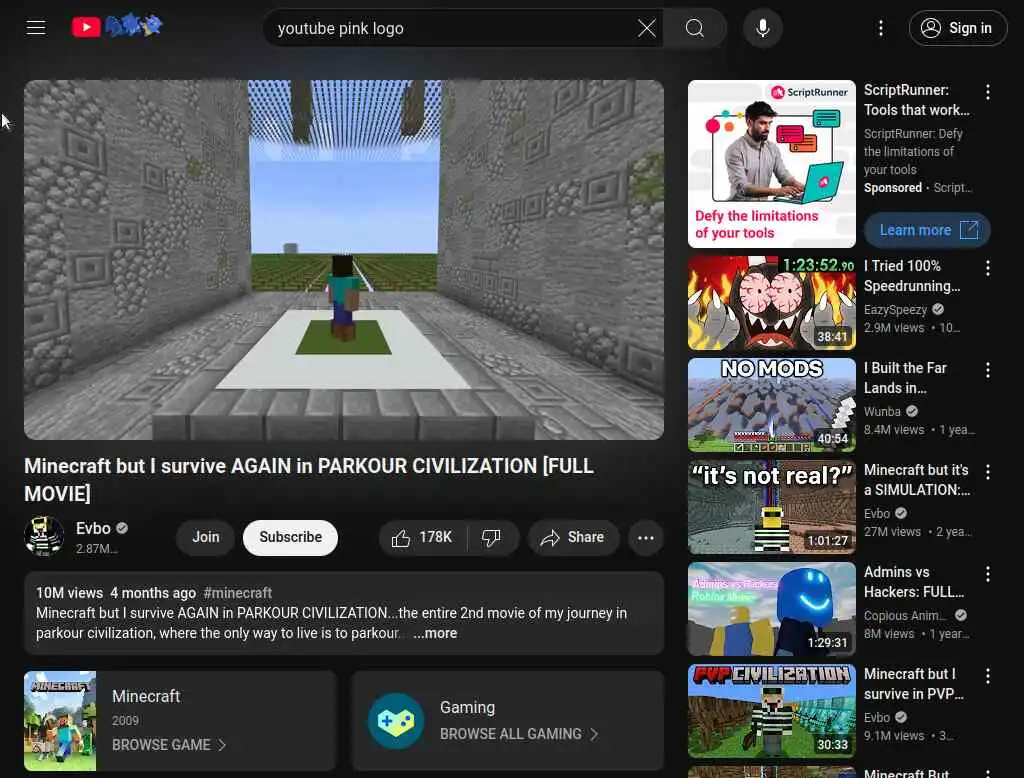Click BROWSE ALL GAMING link

pyautogui.click(x=519, y=734)
